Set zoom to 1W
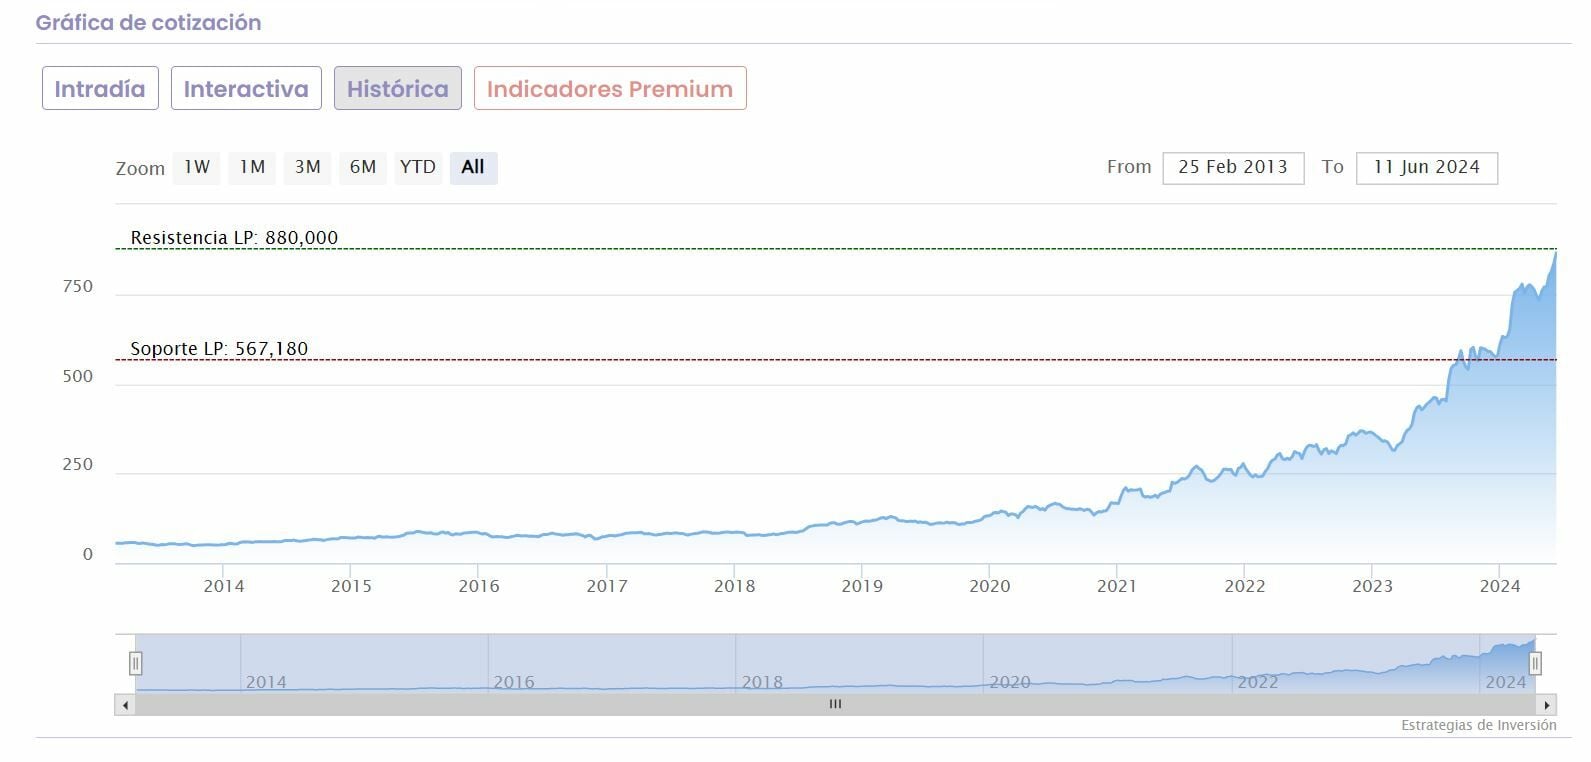 [x=197, y=167]
